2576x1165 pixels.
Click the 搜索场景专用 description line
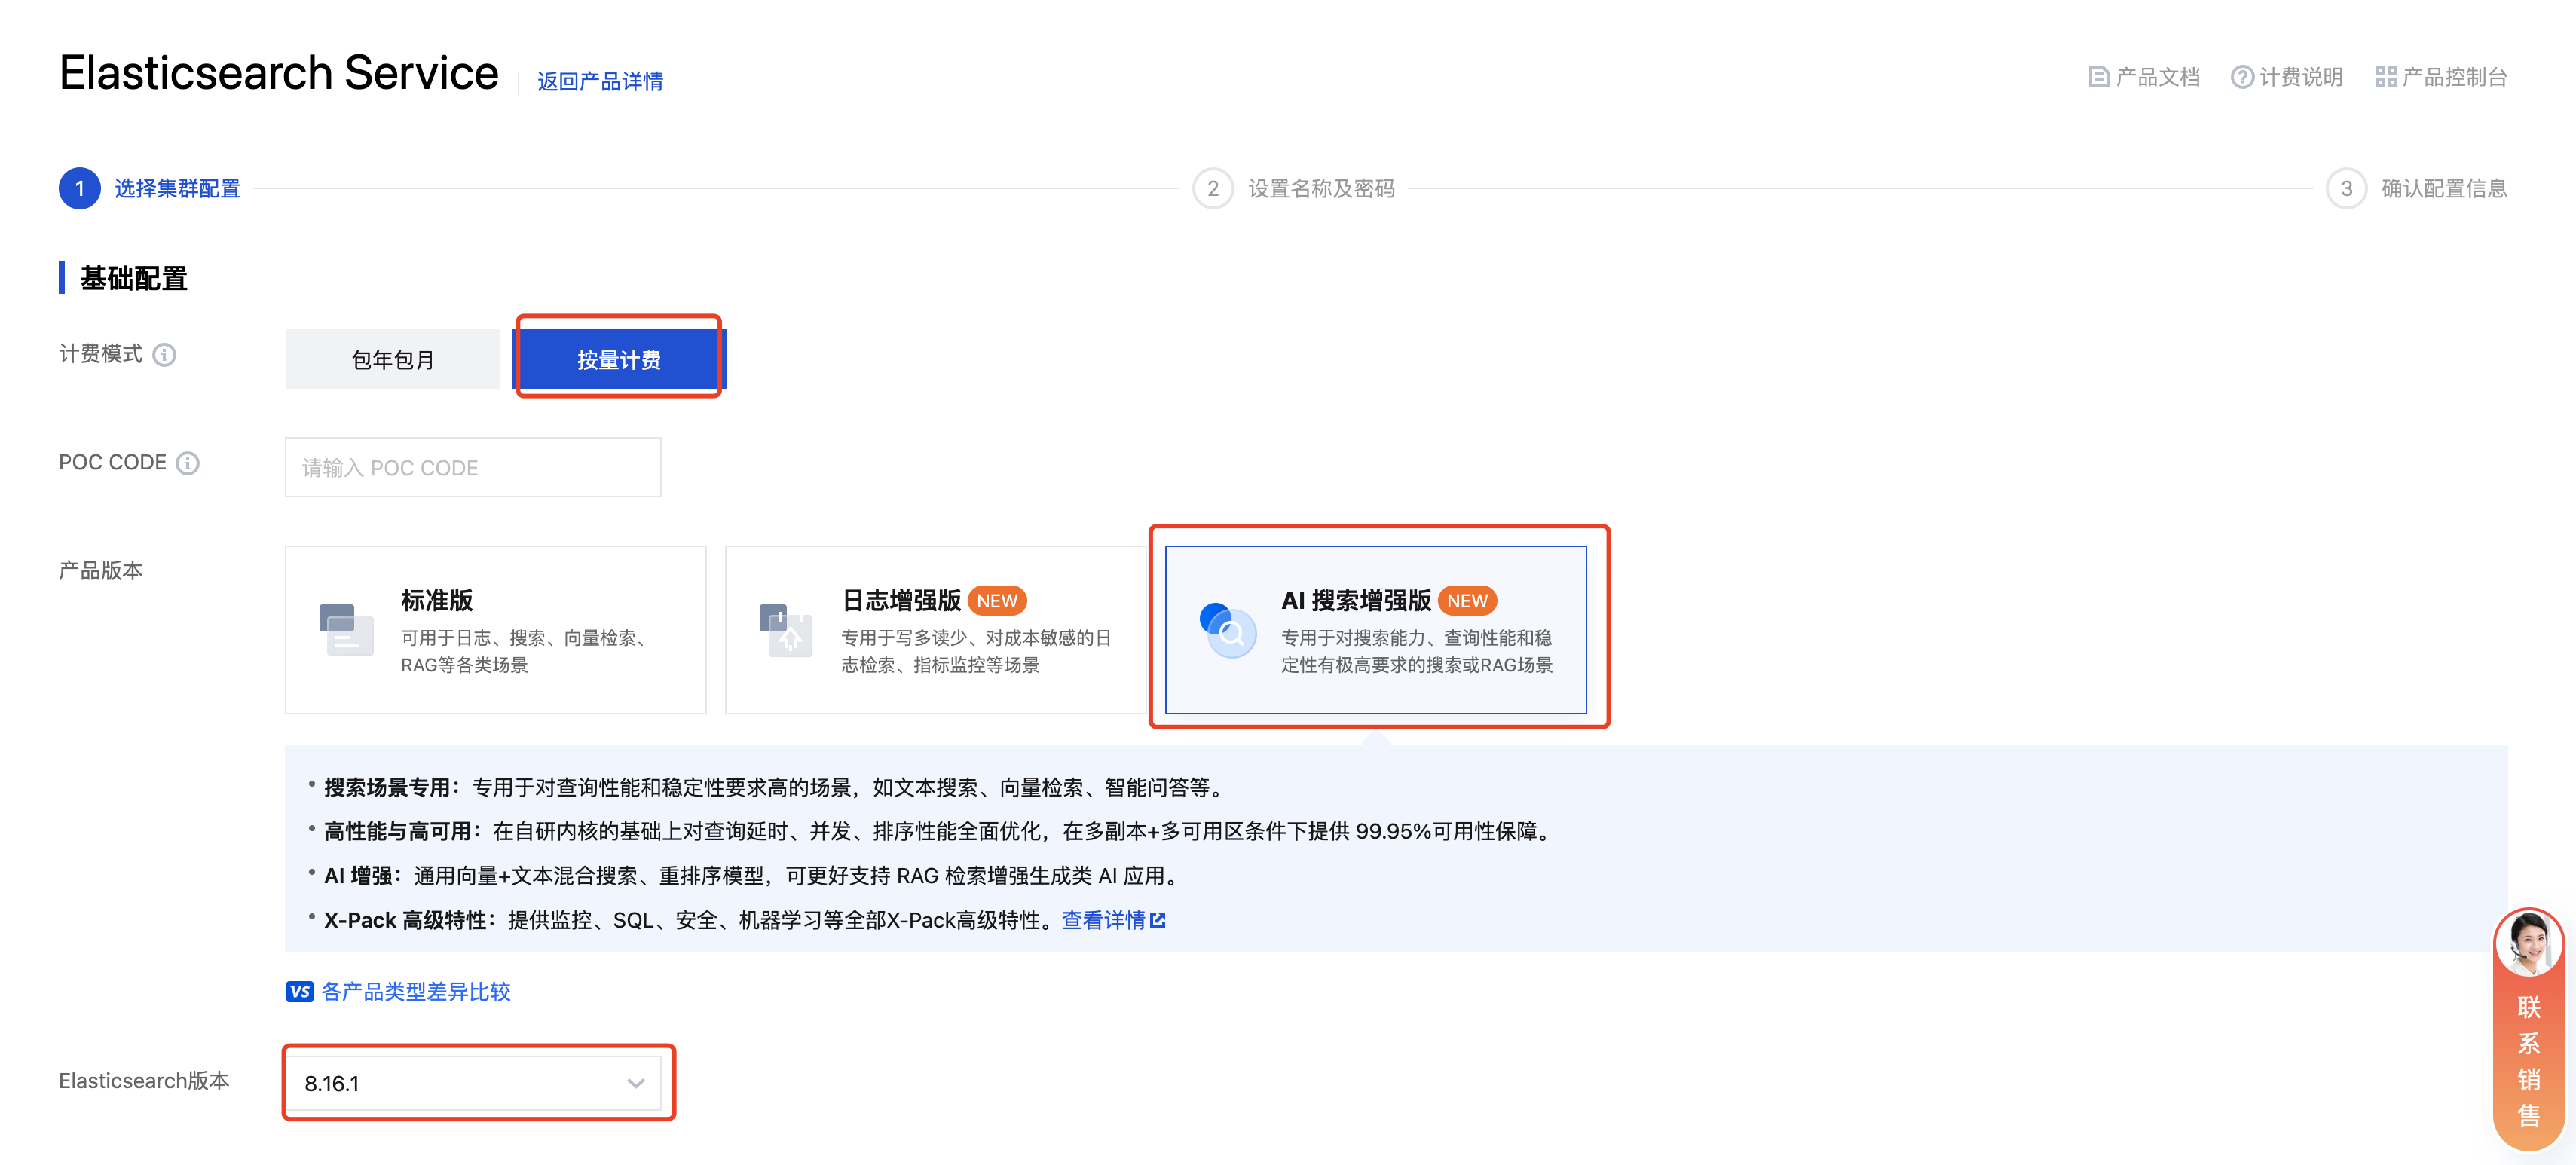[x=774, y=788]
